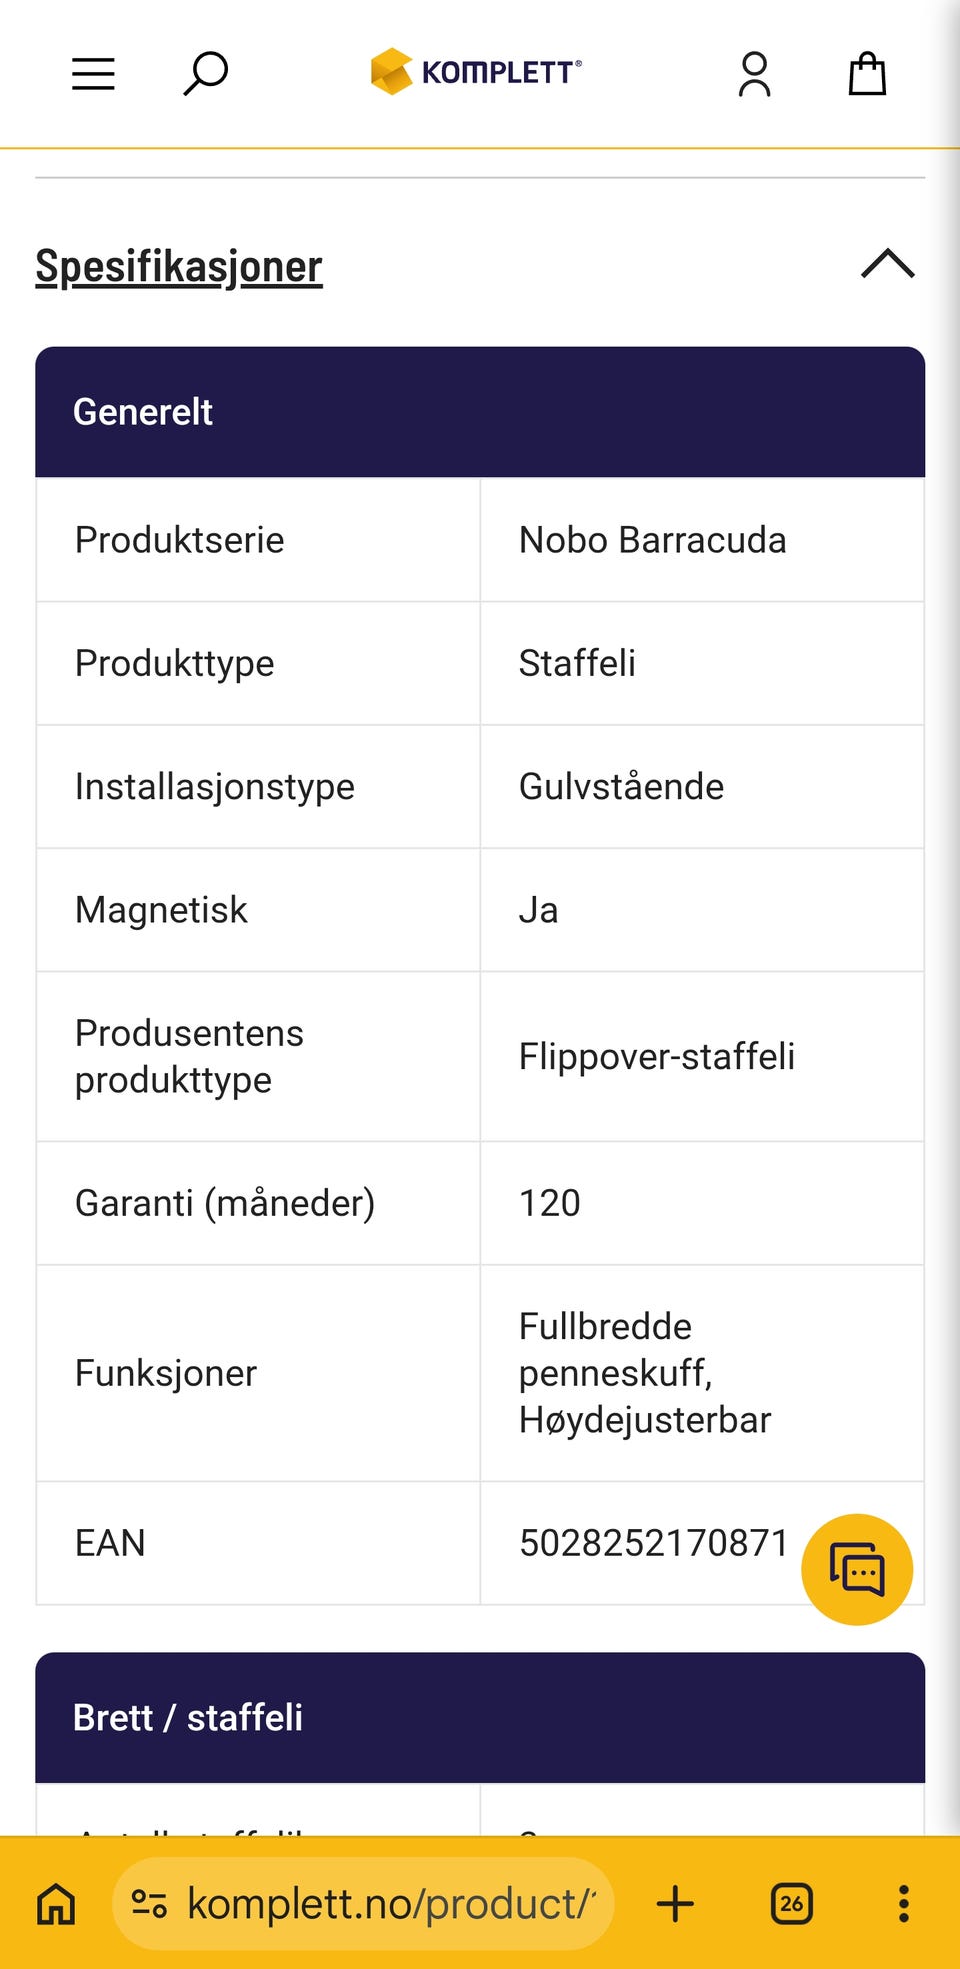Open the hamburger navigation menu

tap(93, 74)
